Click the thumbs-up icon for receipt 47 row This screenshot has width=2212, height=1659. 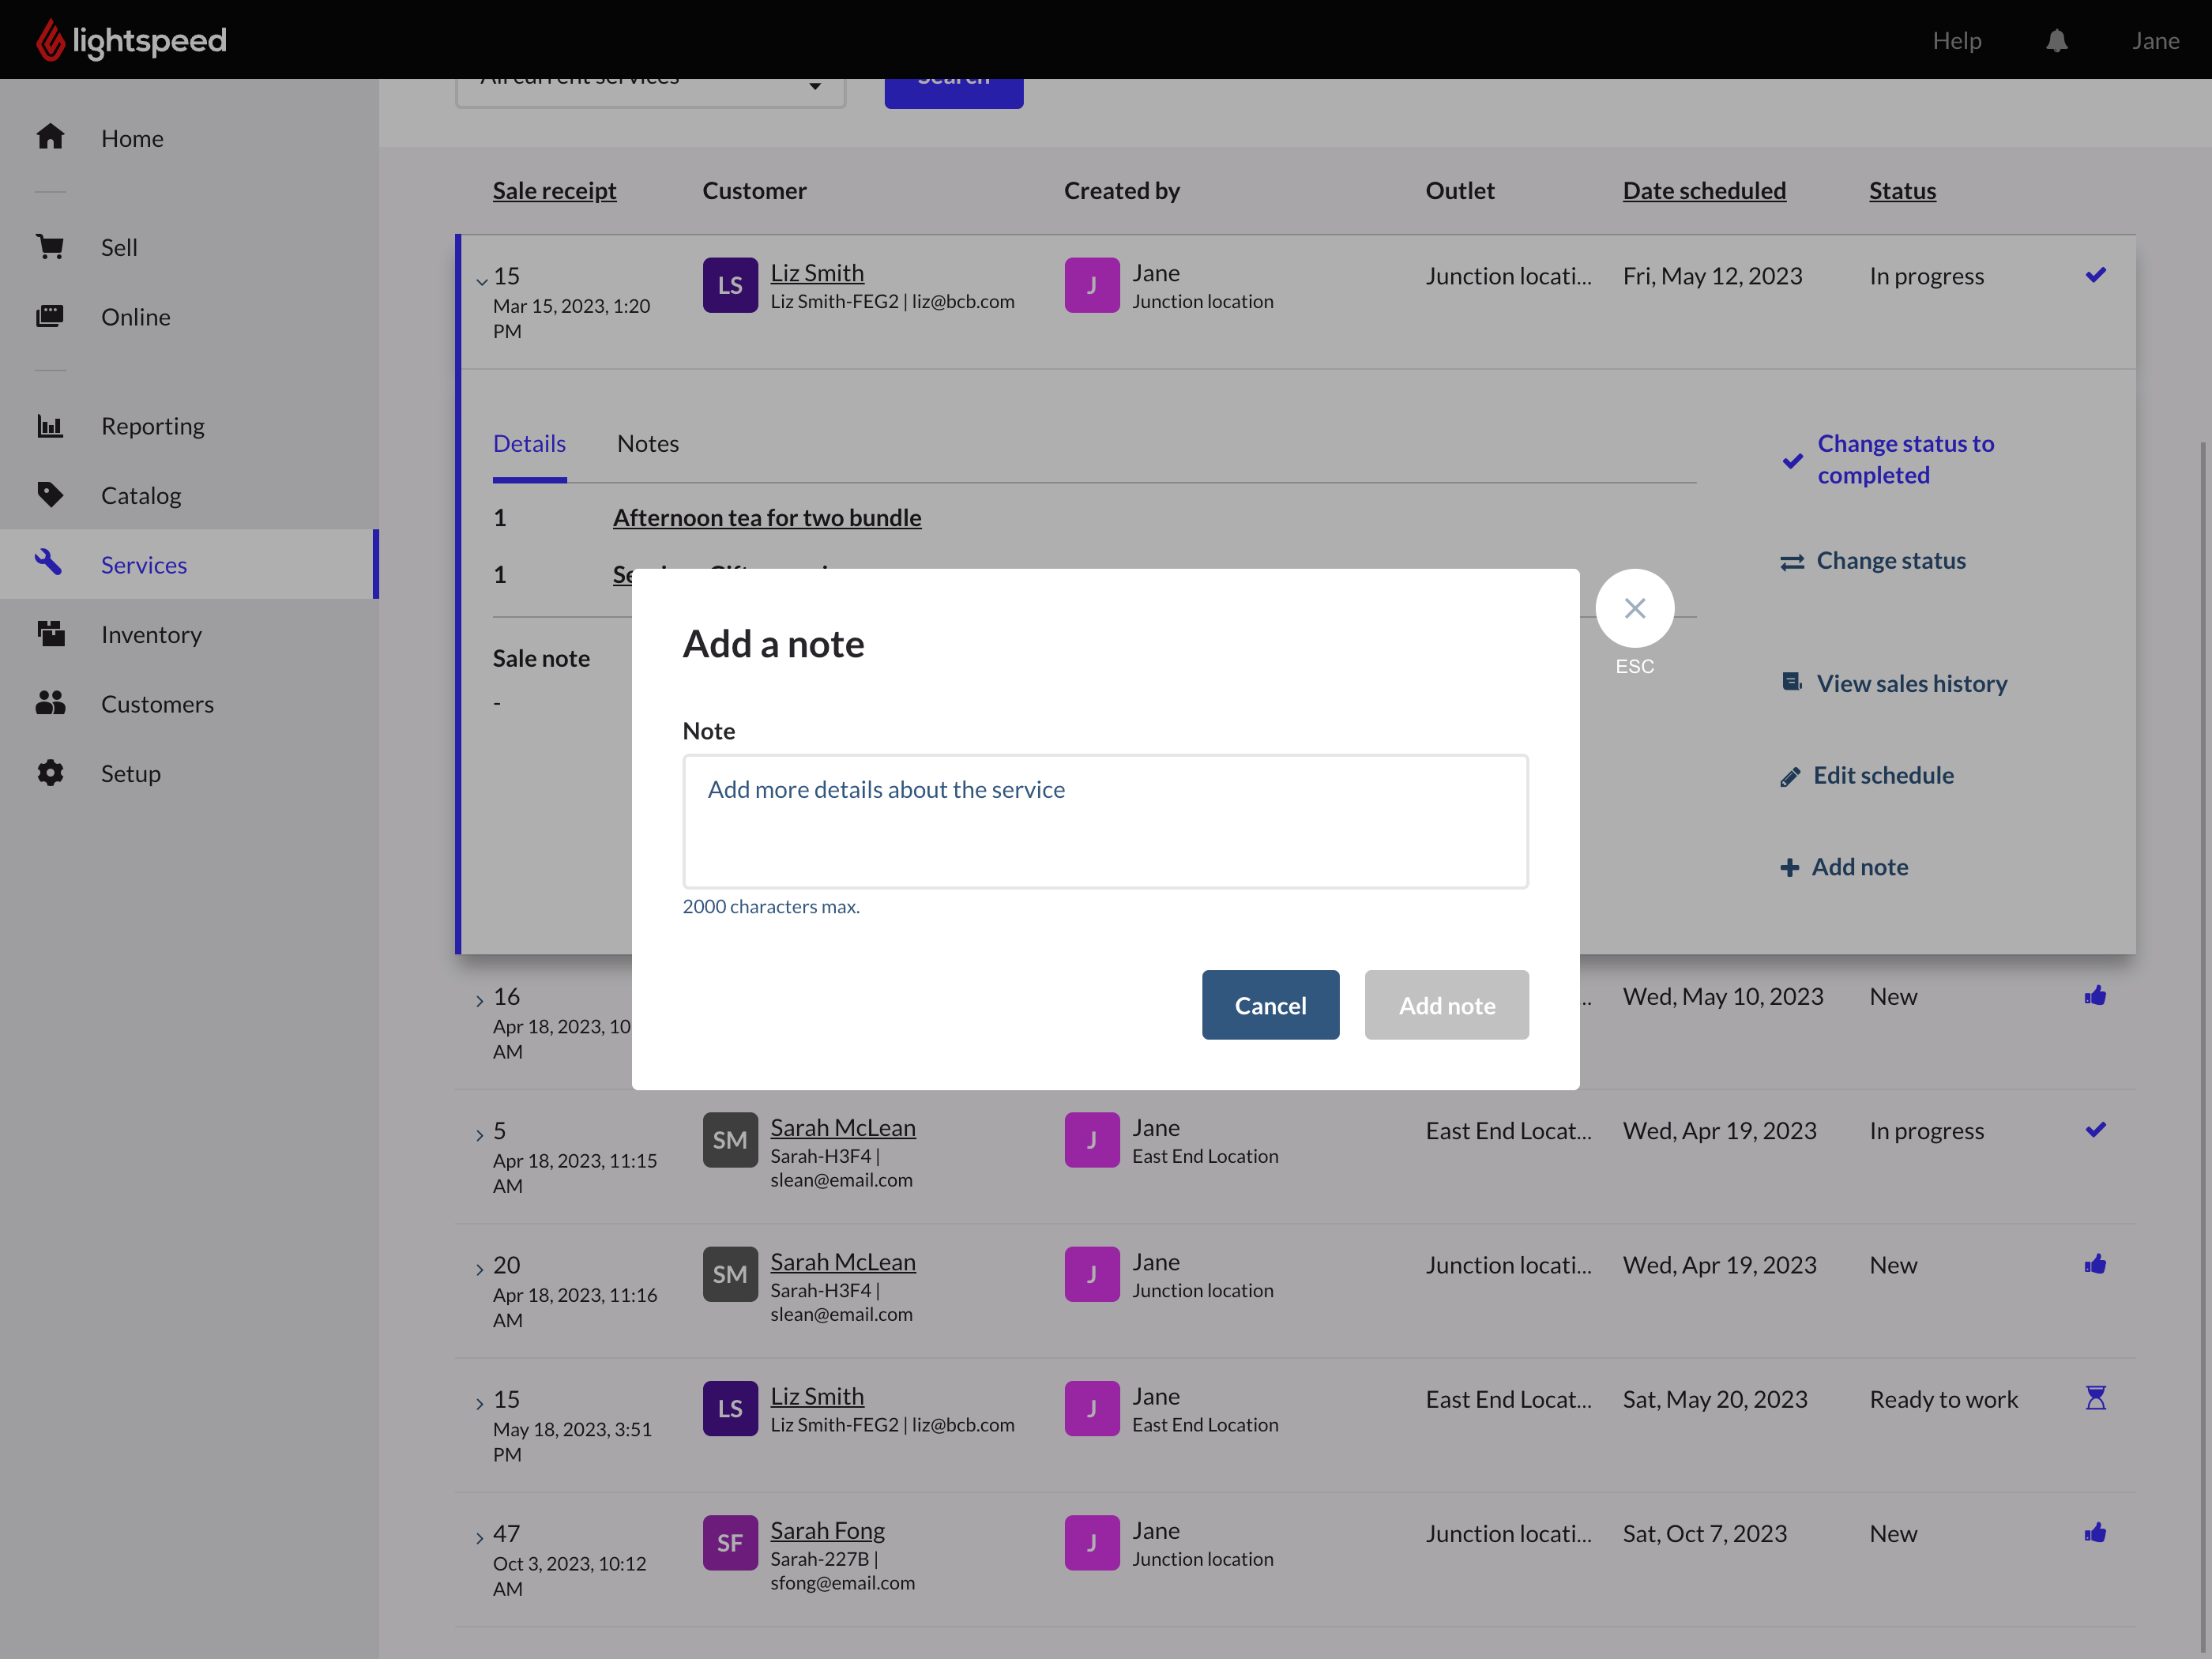point(2095,1532)
